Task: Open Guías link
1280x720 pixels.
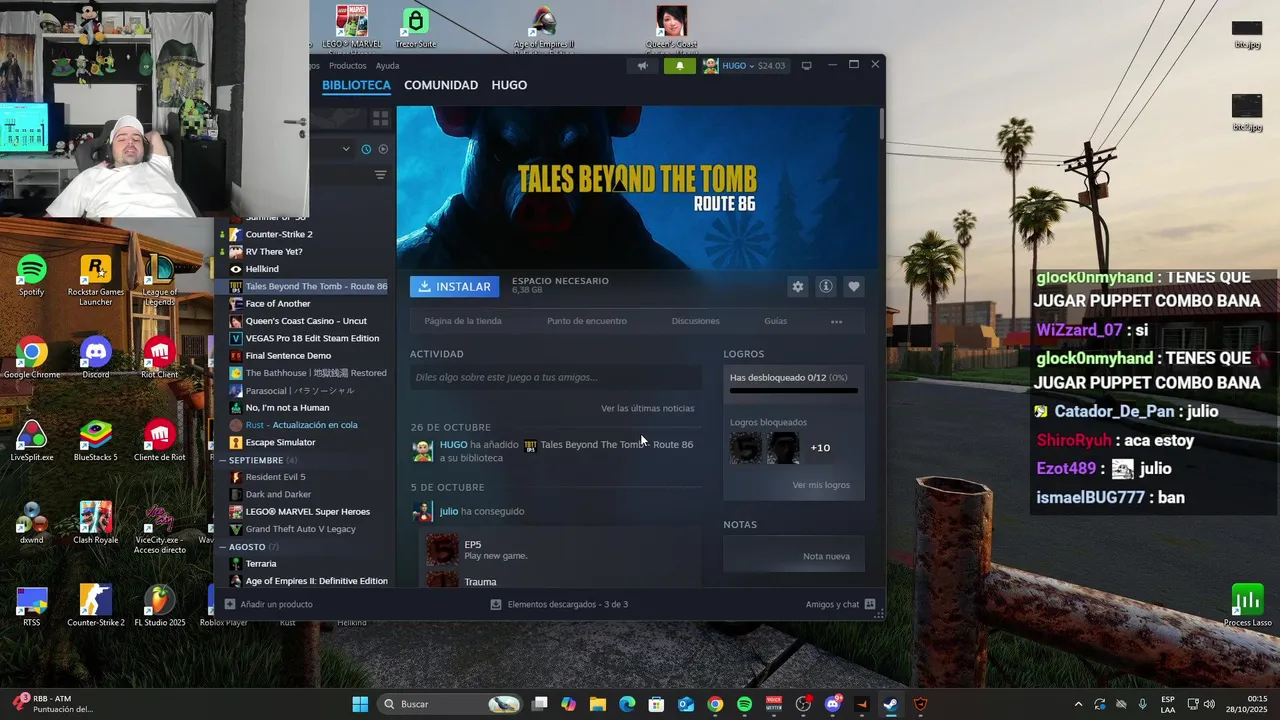Action: [x=776, y=322]
